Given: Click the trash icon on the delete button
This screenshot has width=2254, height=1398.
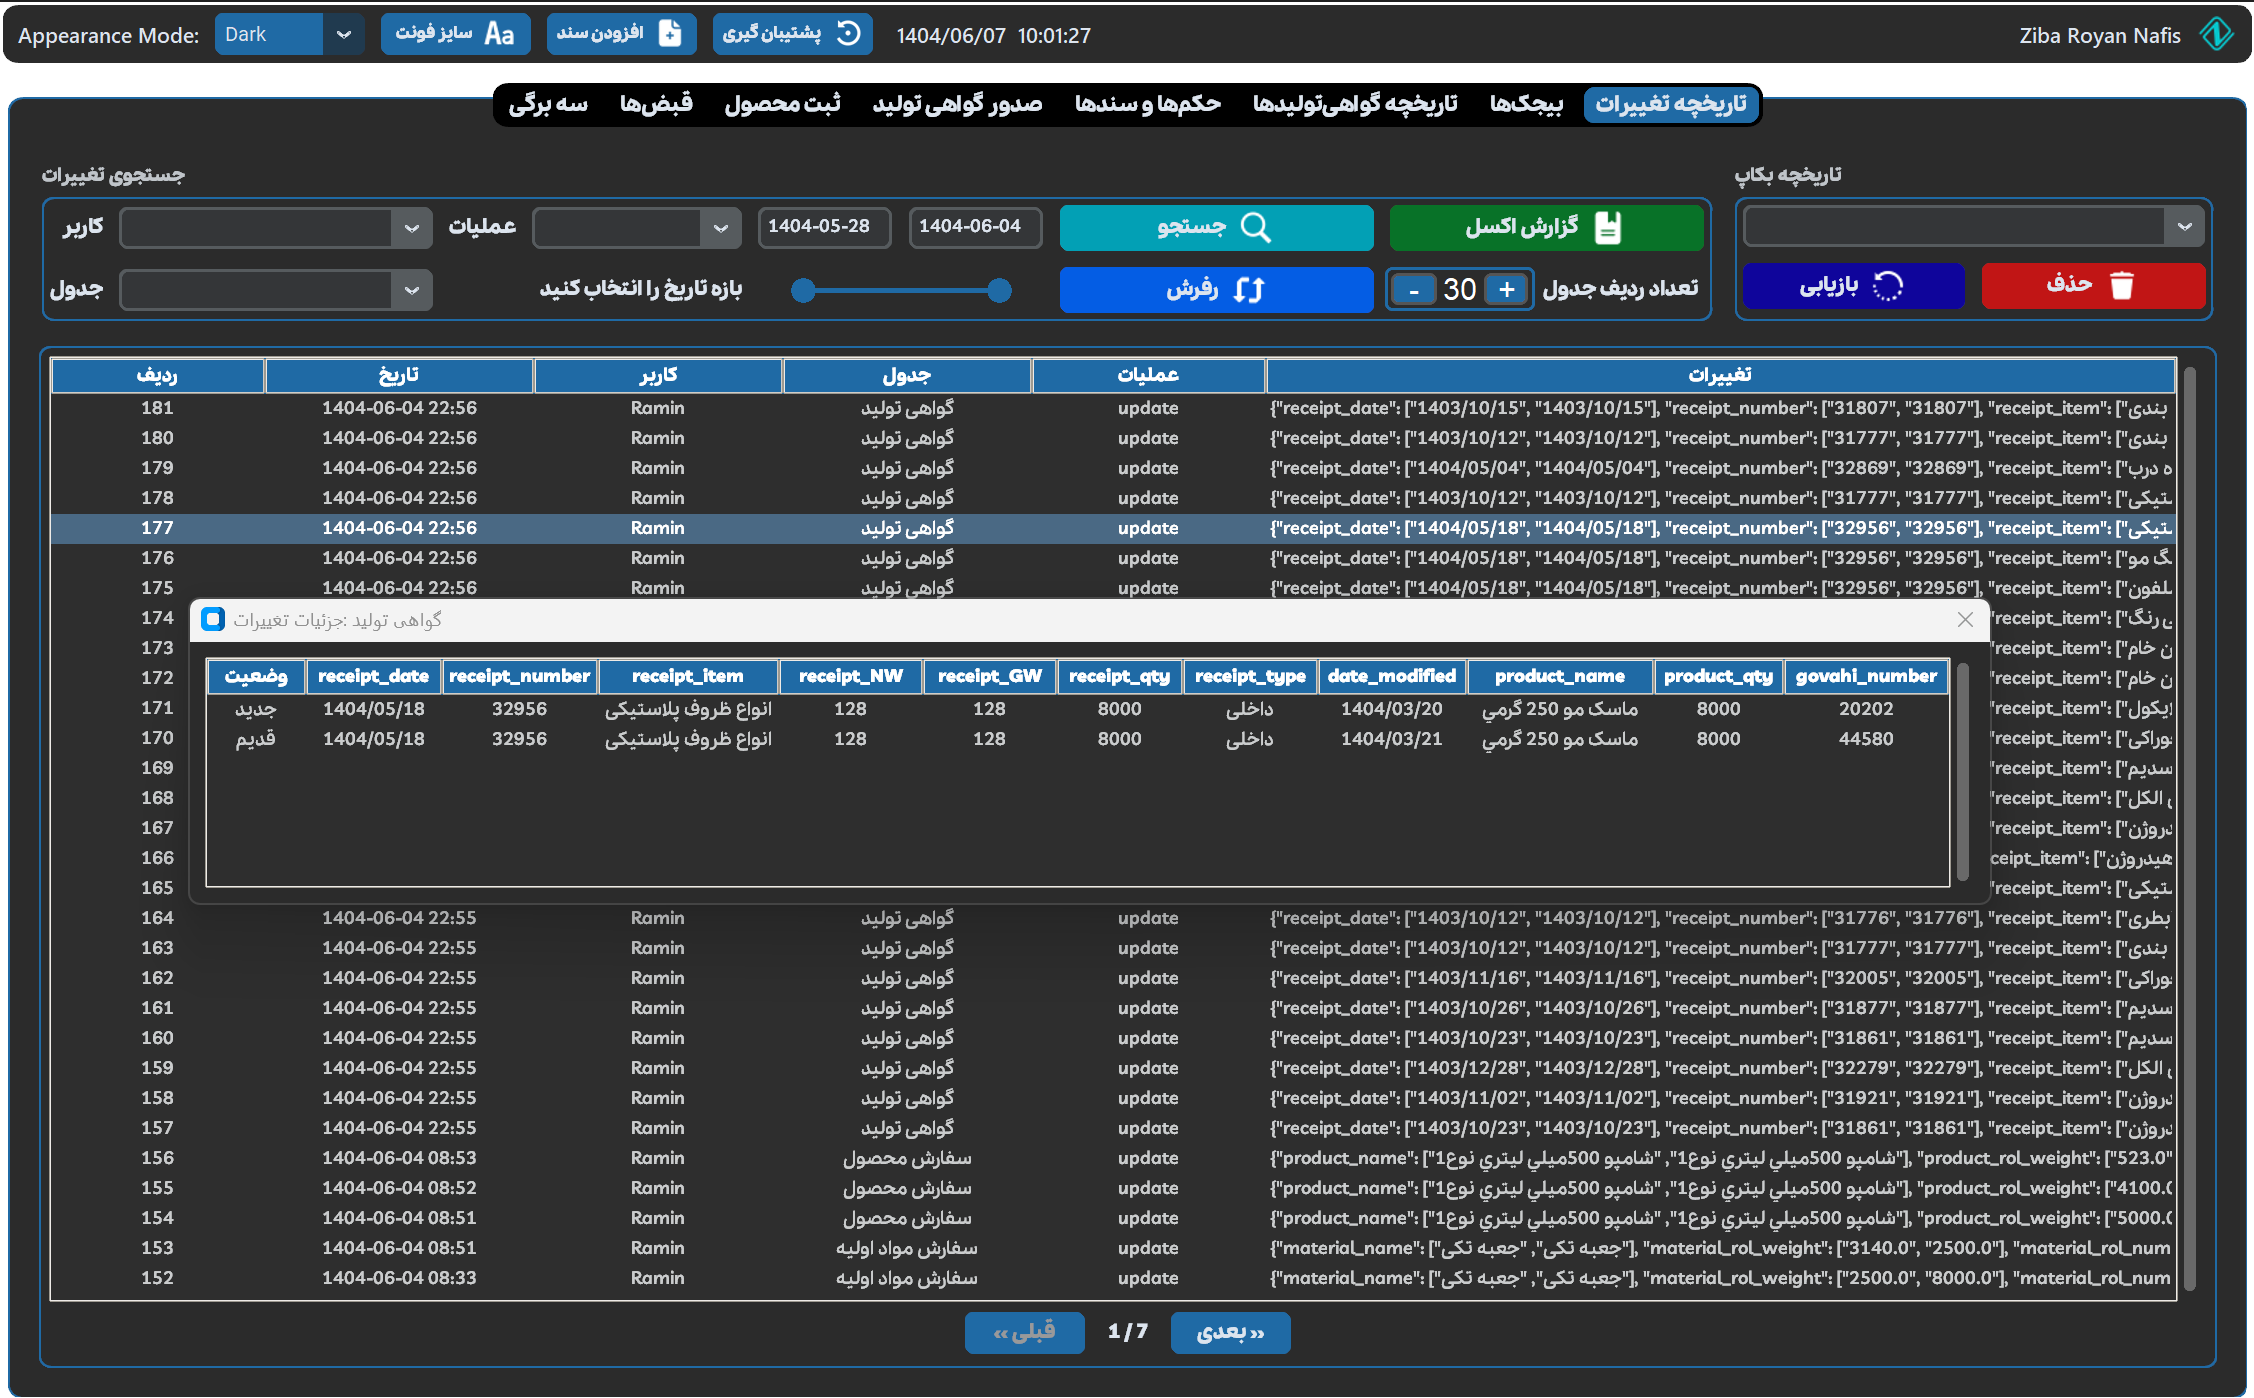Looking at the screenshot, I should (2121, 286).
